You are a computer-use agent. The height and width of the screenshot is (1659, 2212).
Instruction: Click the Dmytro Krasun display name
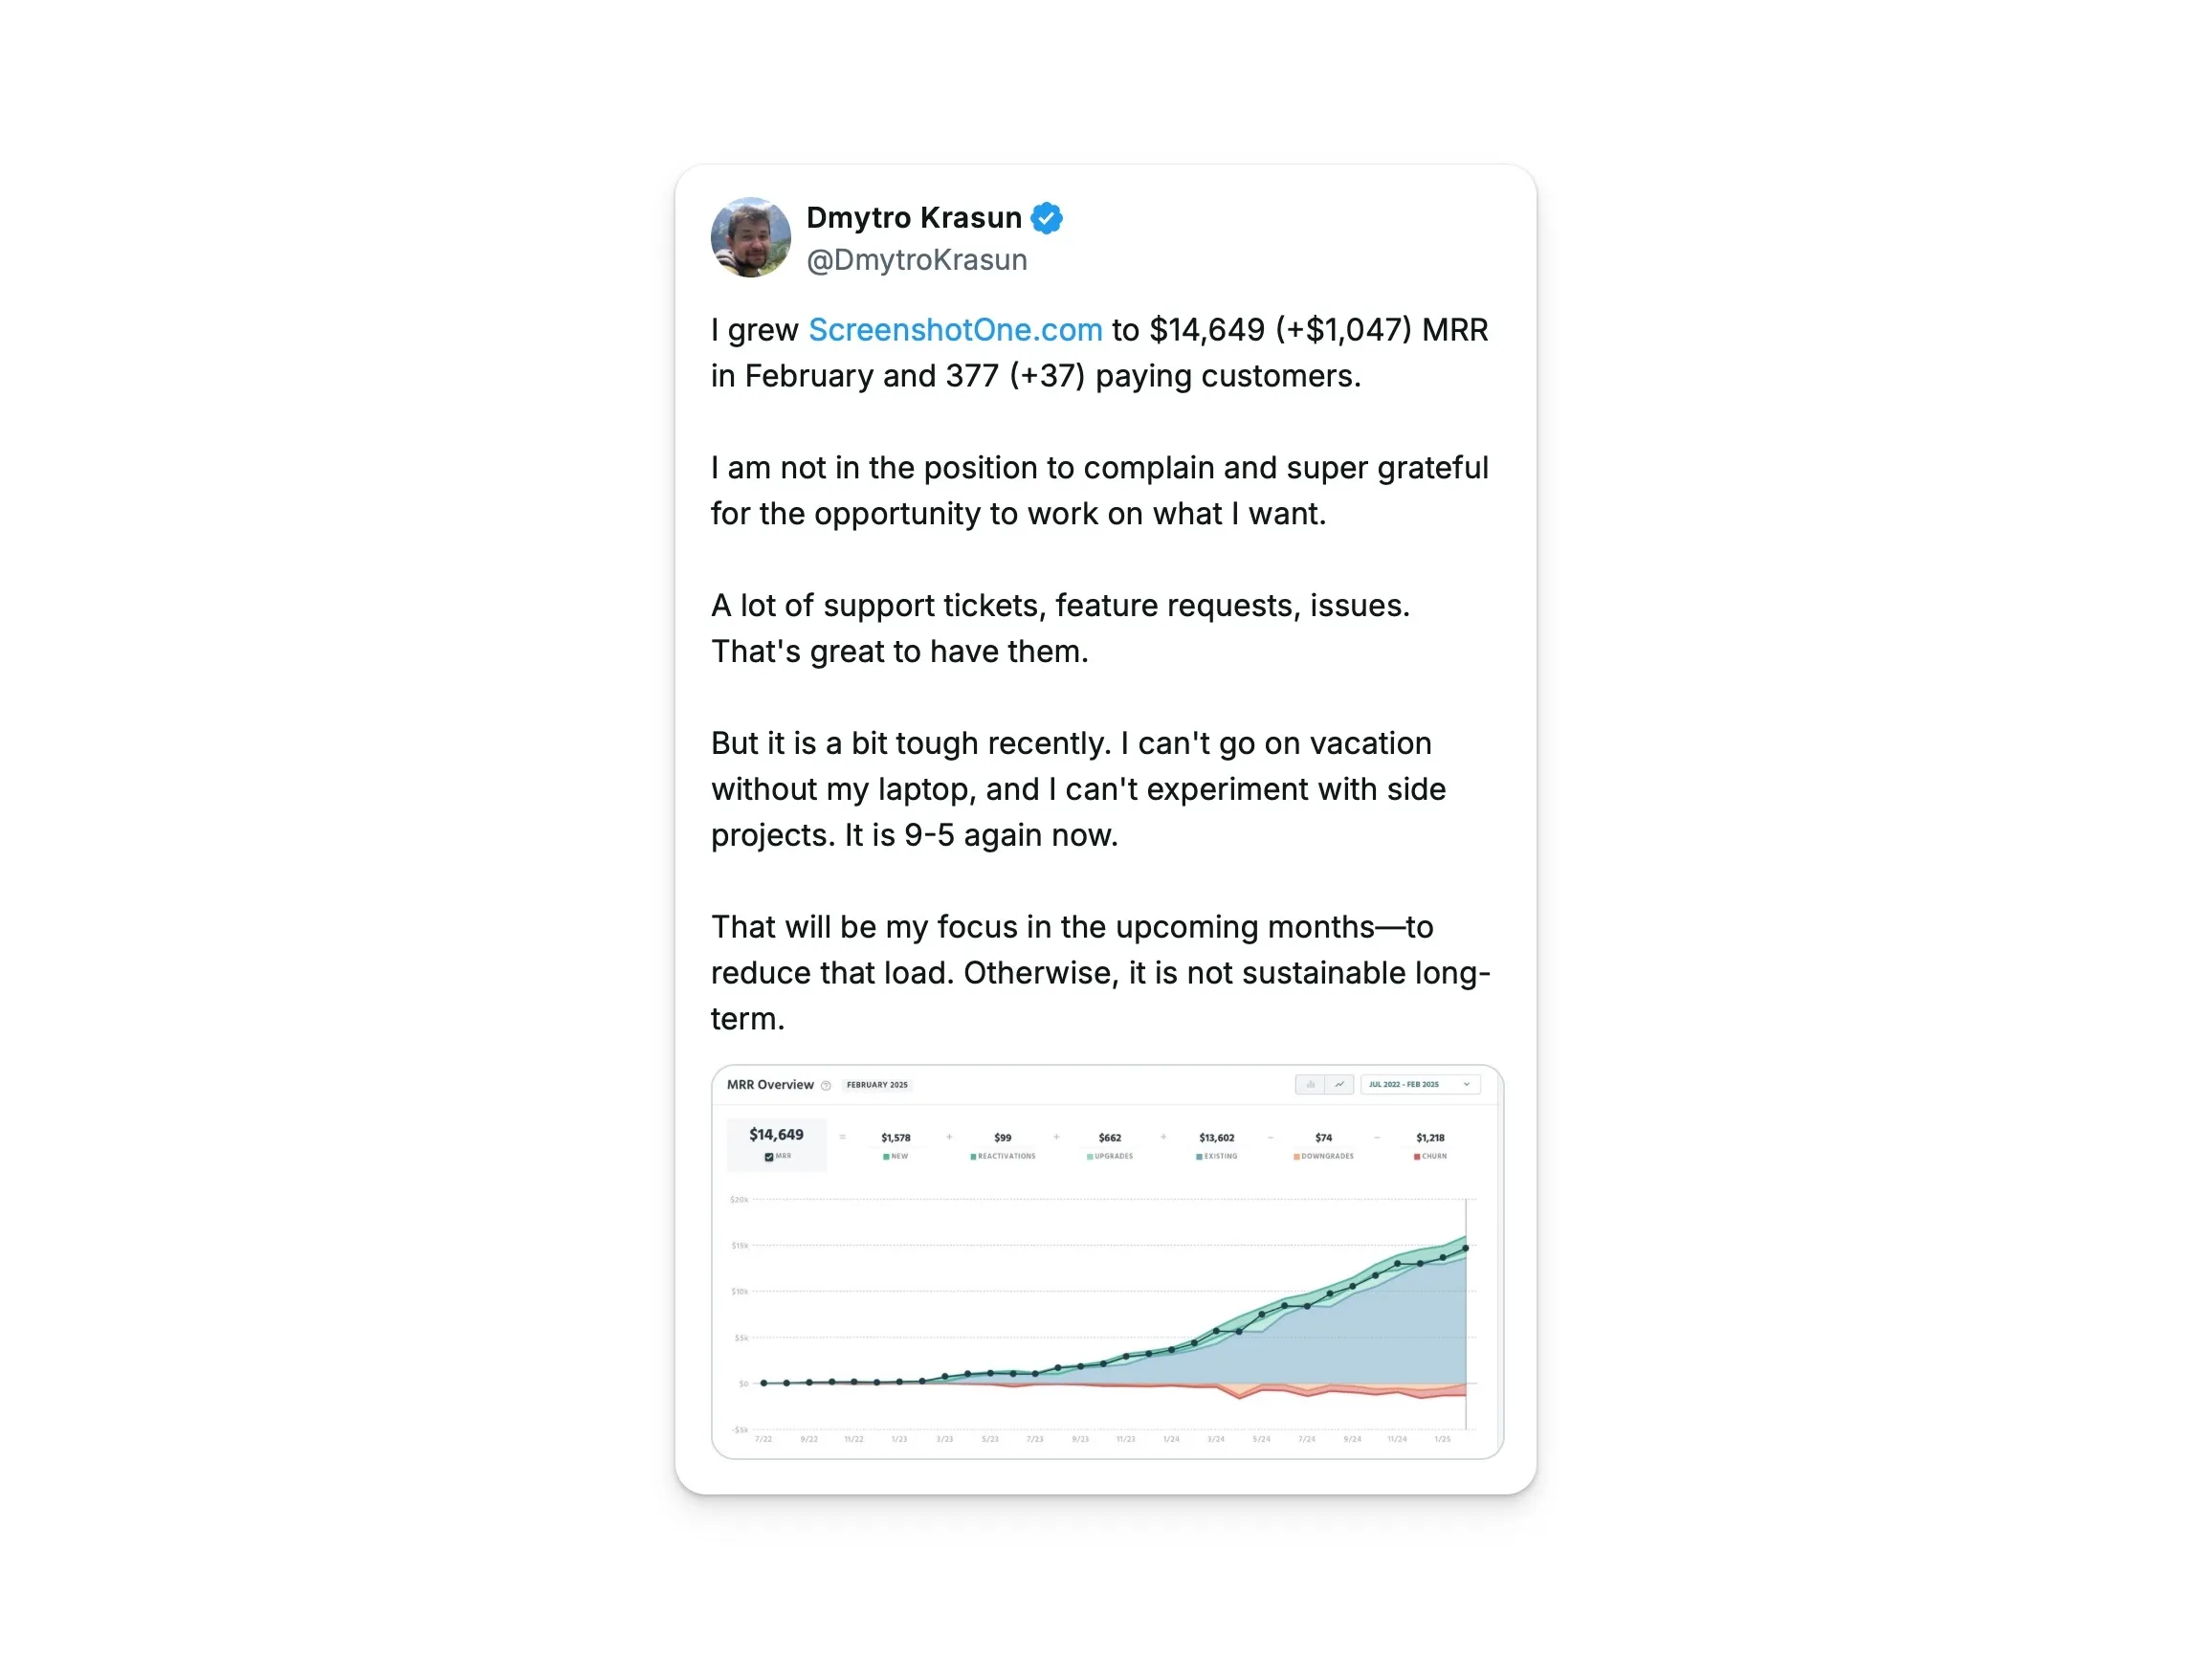click(913, 217)
